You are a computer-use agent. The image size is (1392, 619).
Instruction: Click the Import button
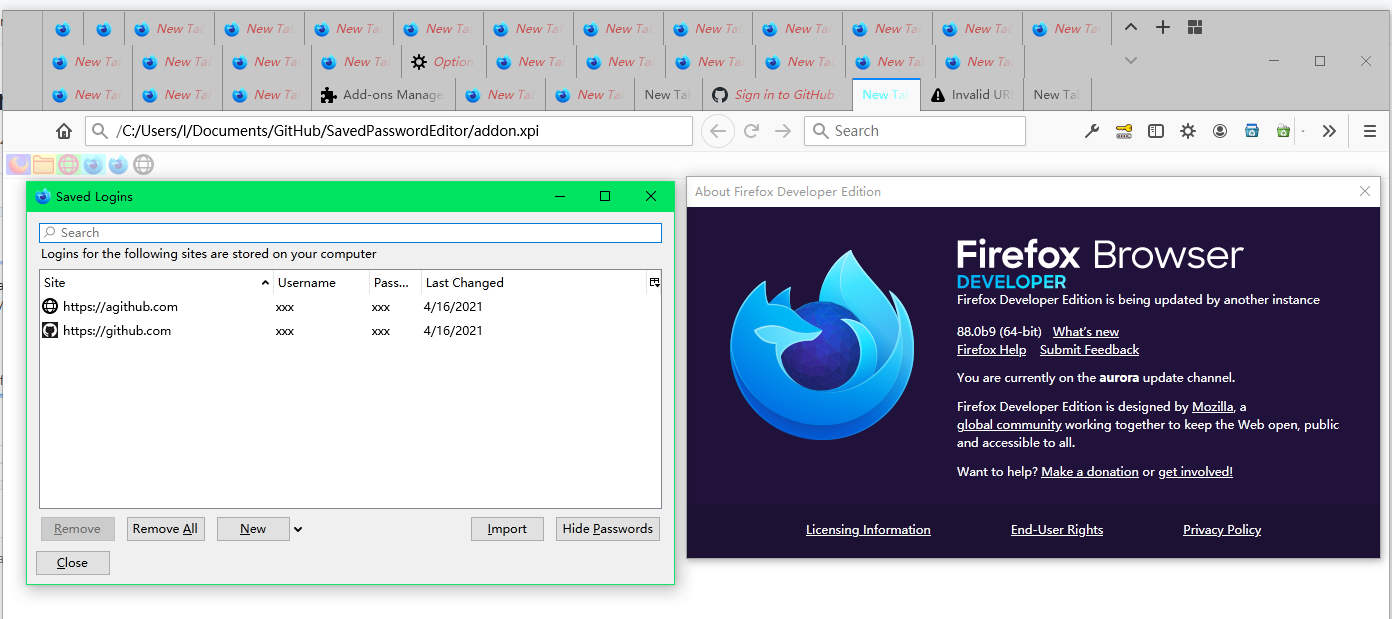(x=507, y=529)
